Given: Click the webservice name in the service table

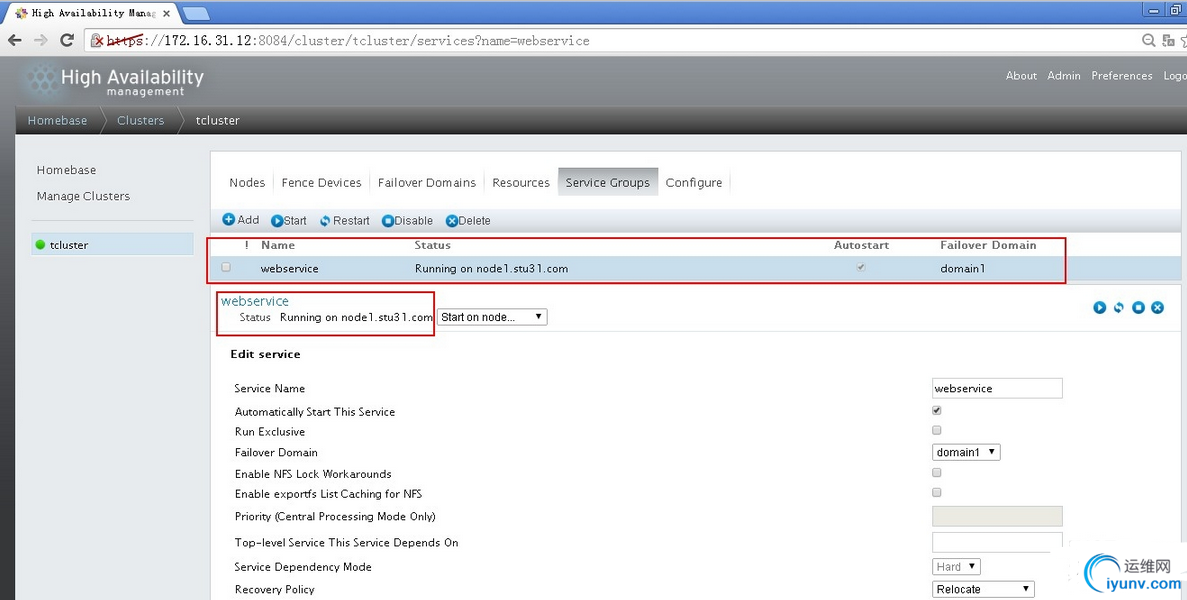Looking at the screenshot, I should [x=289, y=269].
